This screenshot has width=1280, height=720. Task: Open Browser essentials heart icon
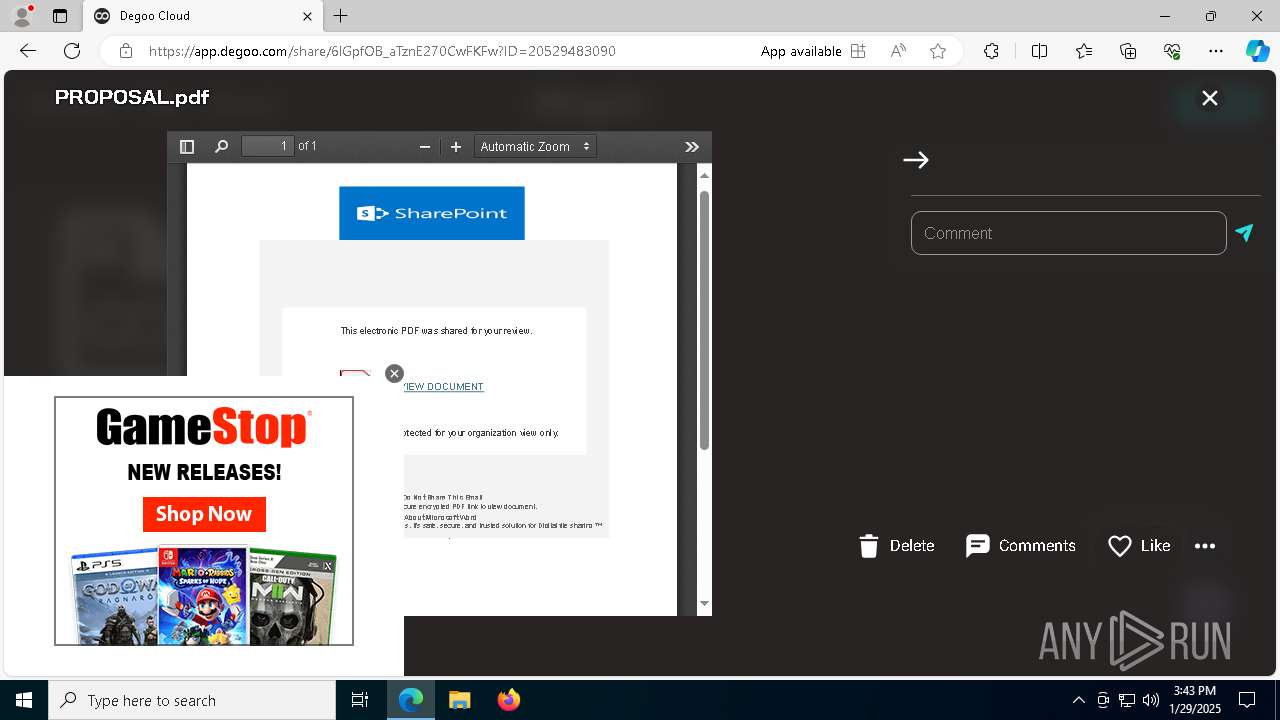1172,51
